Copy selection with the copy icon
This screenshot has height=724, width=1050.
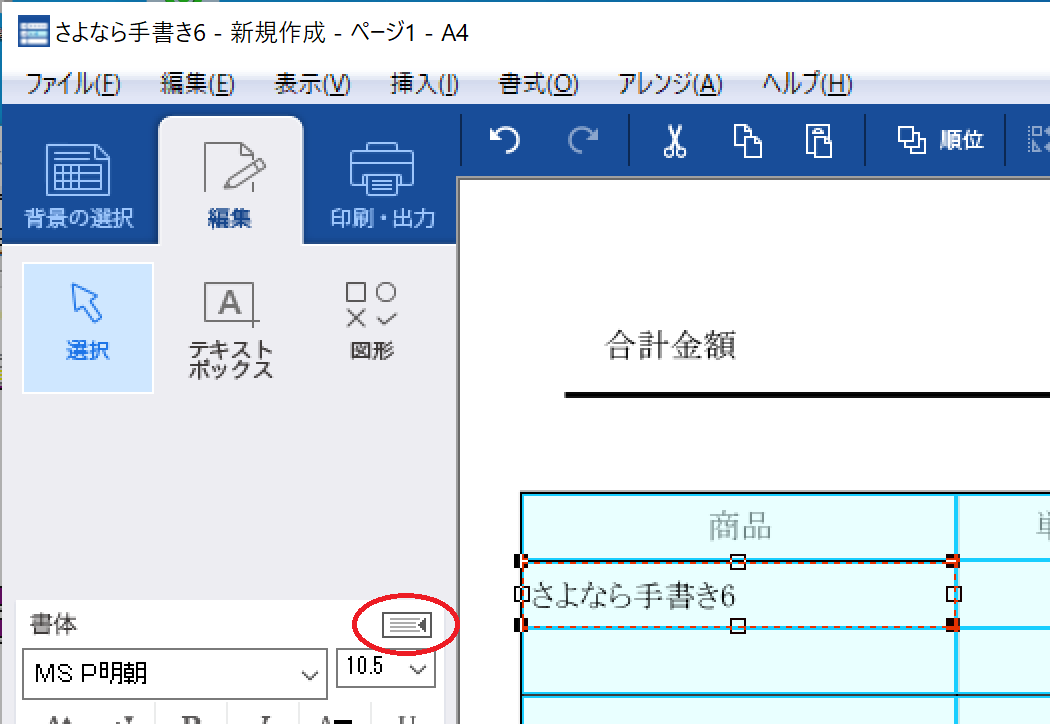747,141
